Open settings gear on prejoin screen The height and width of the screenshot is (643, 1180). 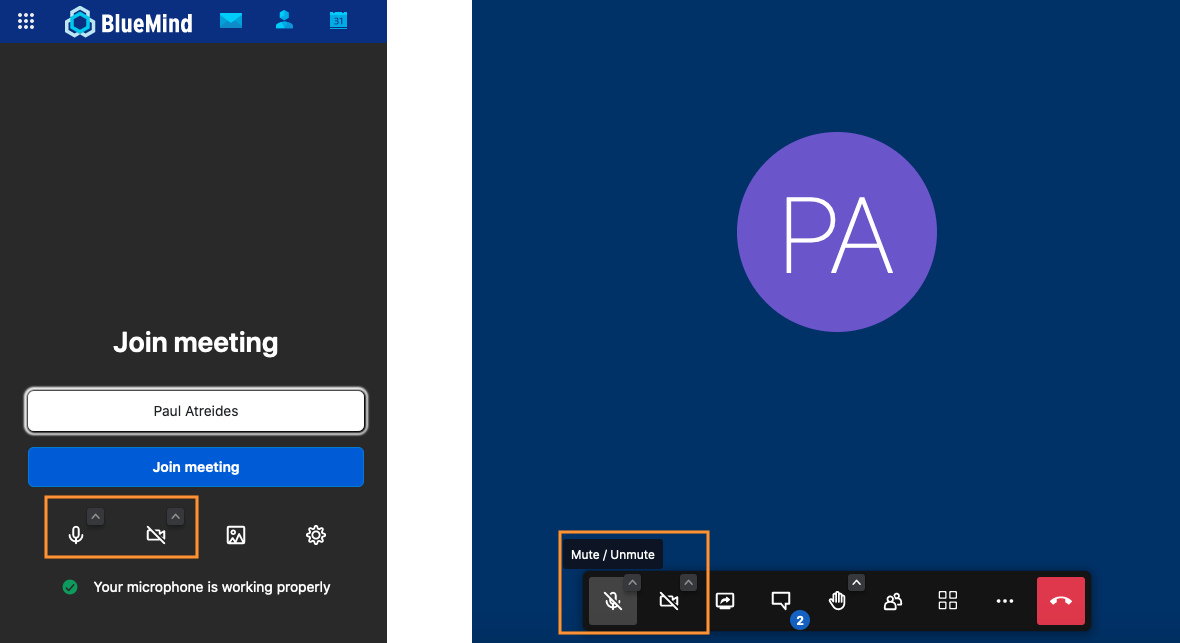tap(316, 535)
